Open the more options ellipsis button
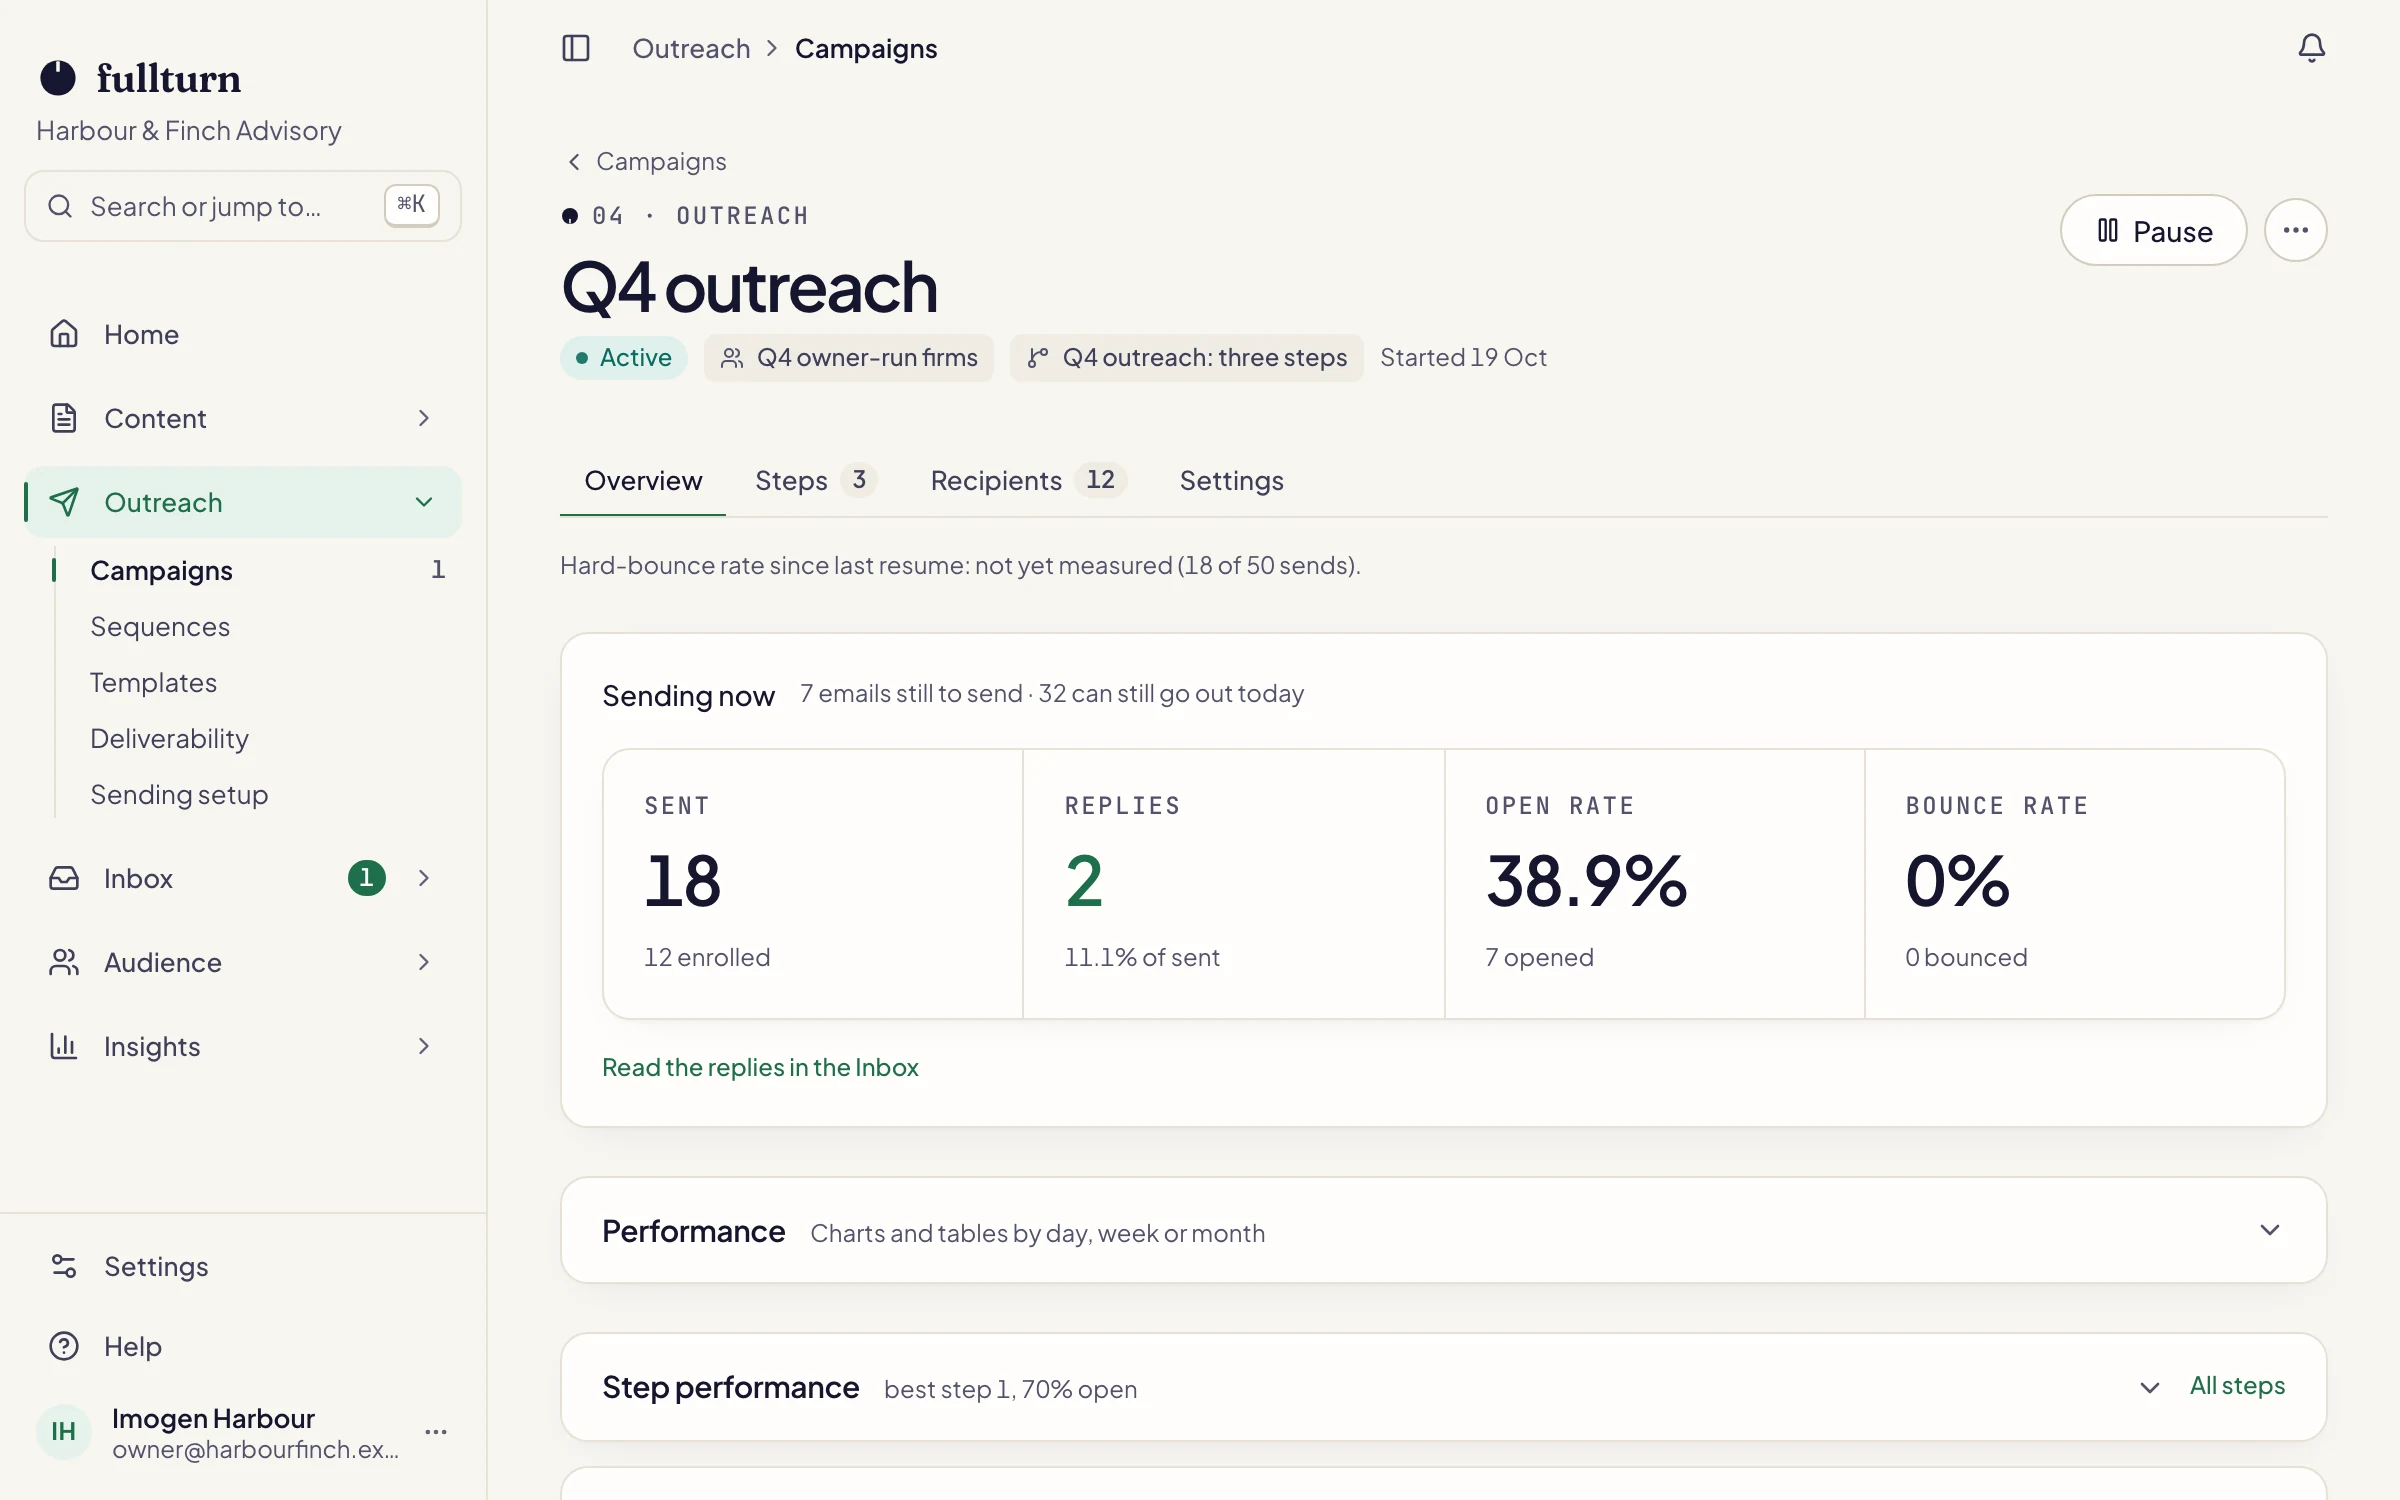 pyautogui.click(x=2295, y=231)
